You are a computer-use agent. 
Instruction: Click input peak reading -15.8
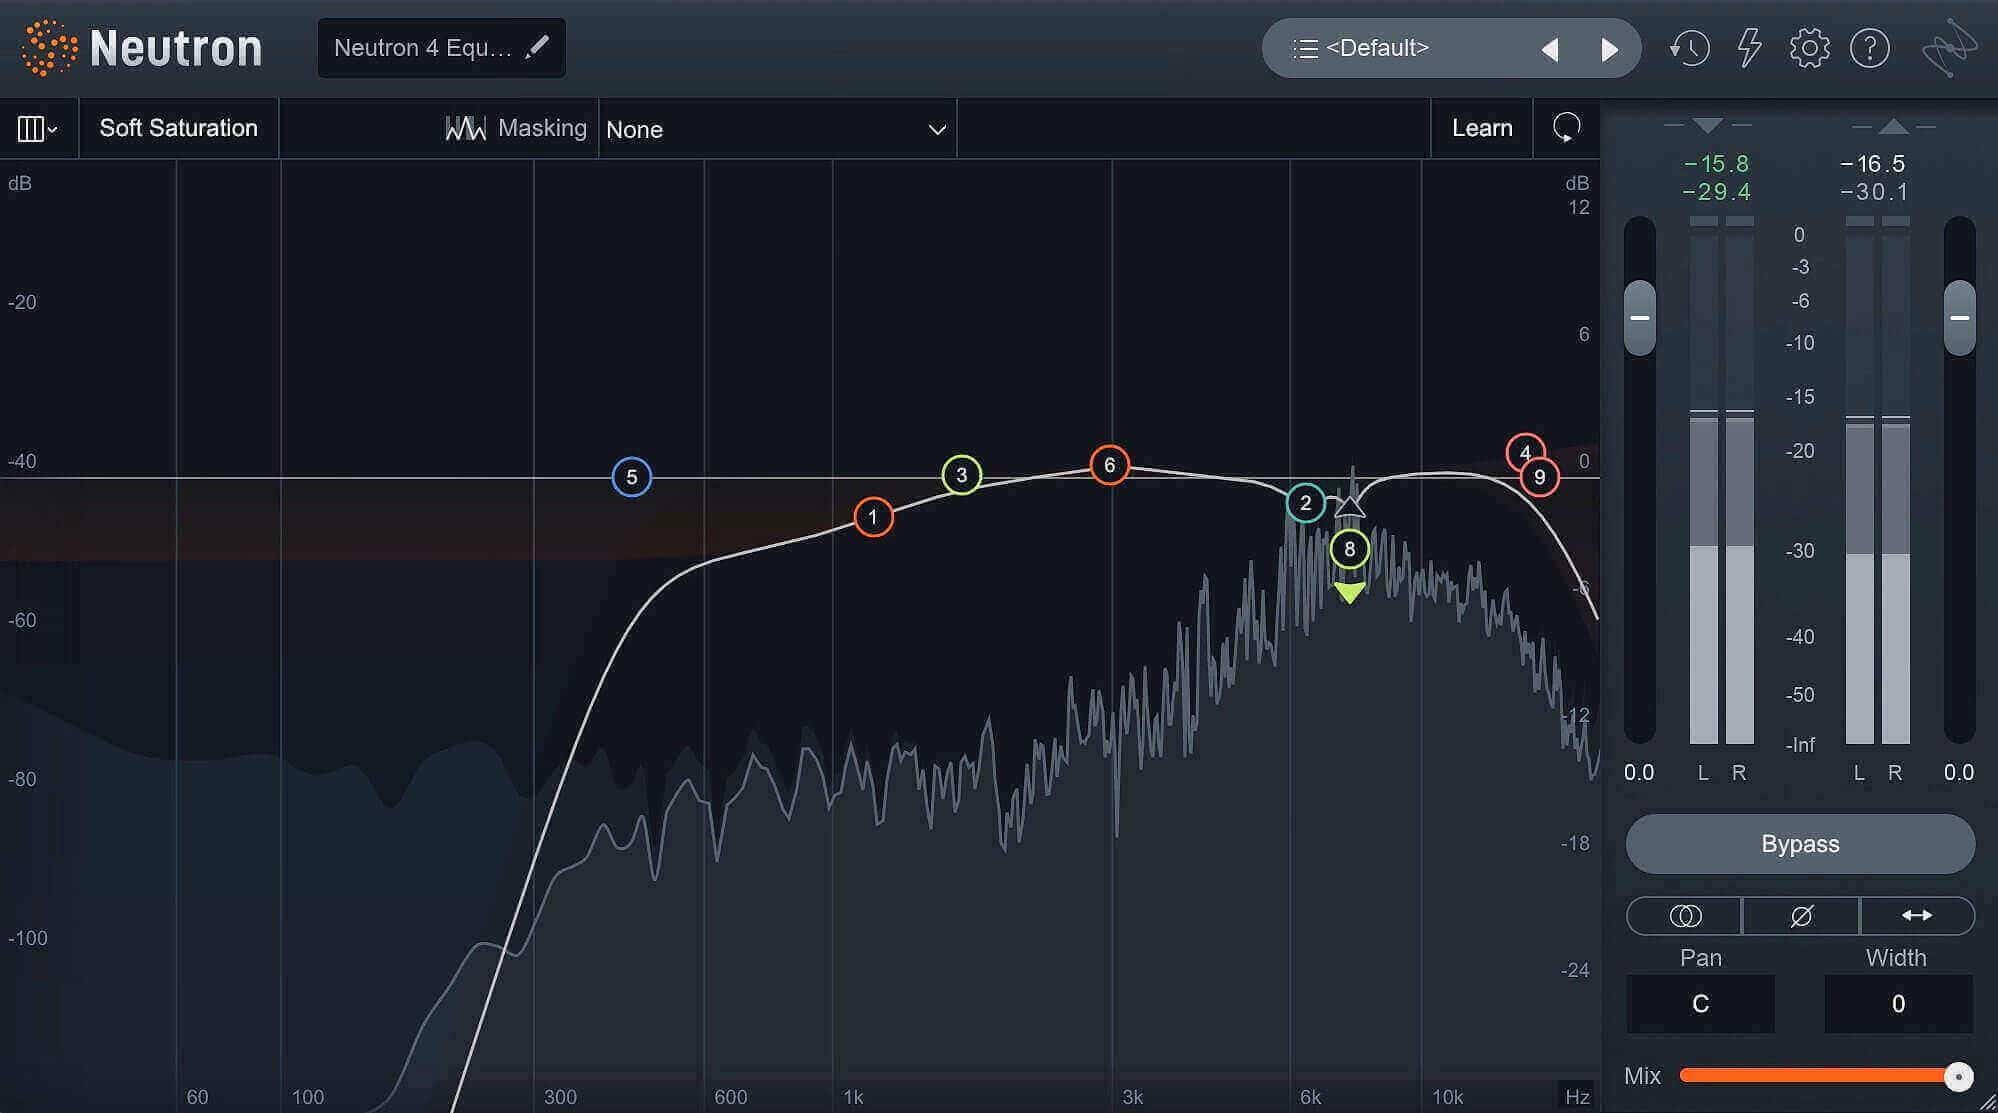(1716, 163)
